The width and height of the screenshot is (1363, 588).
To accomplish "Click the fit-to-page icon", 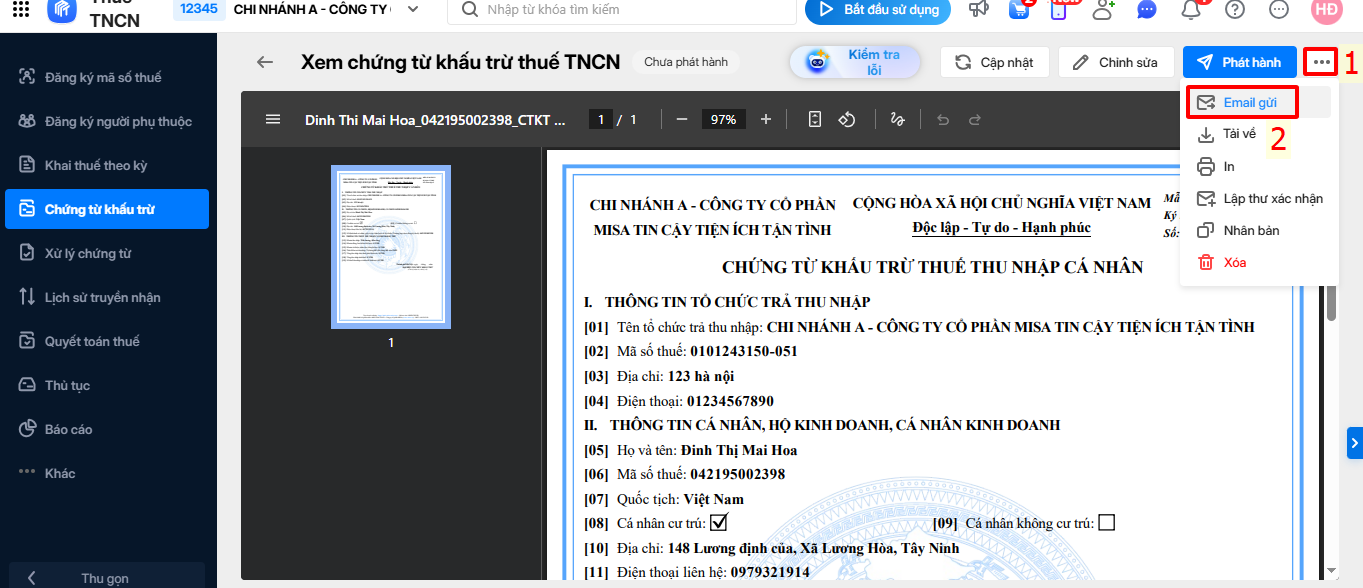I will (x=815, y=119).
